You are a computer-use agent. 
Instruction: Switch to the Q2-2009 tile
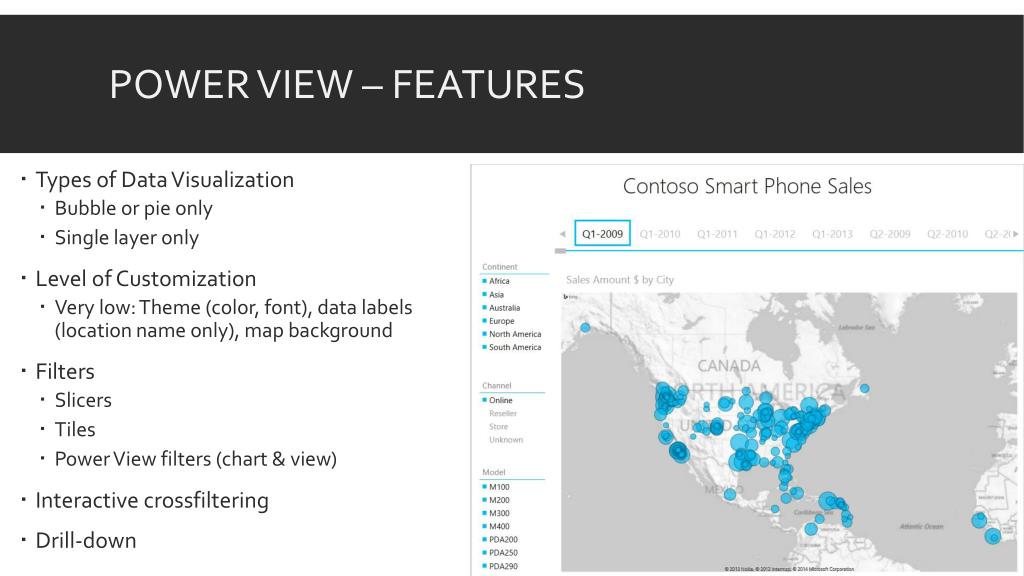pos(889,234)
